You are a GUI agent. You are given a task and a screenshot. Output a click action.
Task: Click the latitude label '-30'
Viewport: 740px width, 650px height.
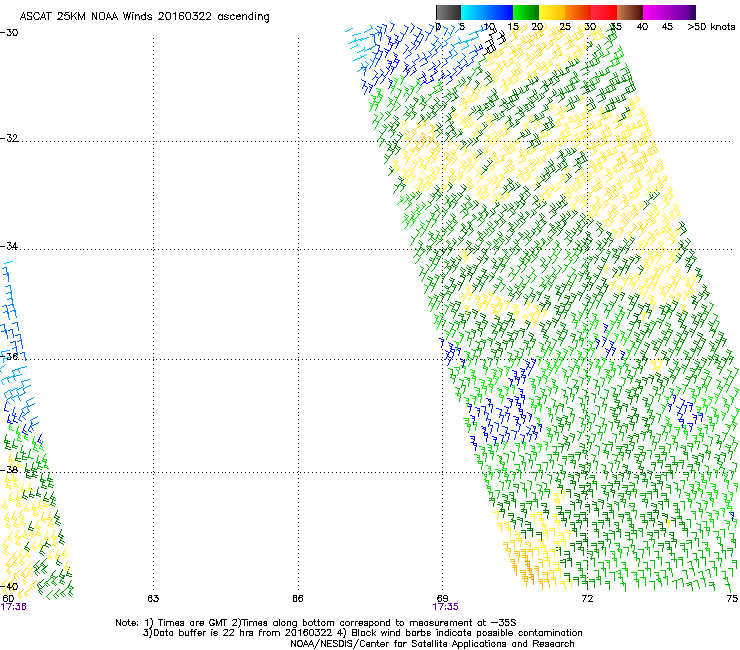9,33
